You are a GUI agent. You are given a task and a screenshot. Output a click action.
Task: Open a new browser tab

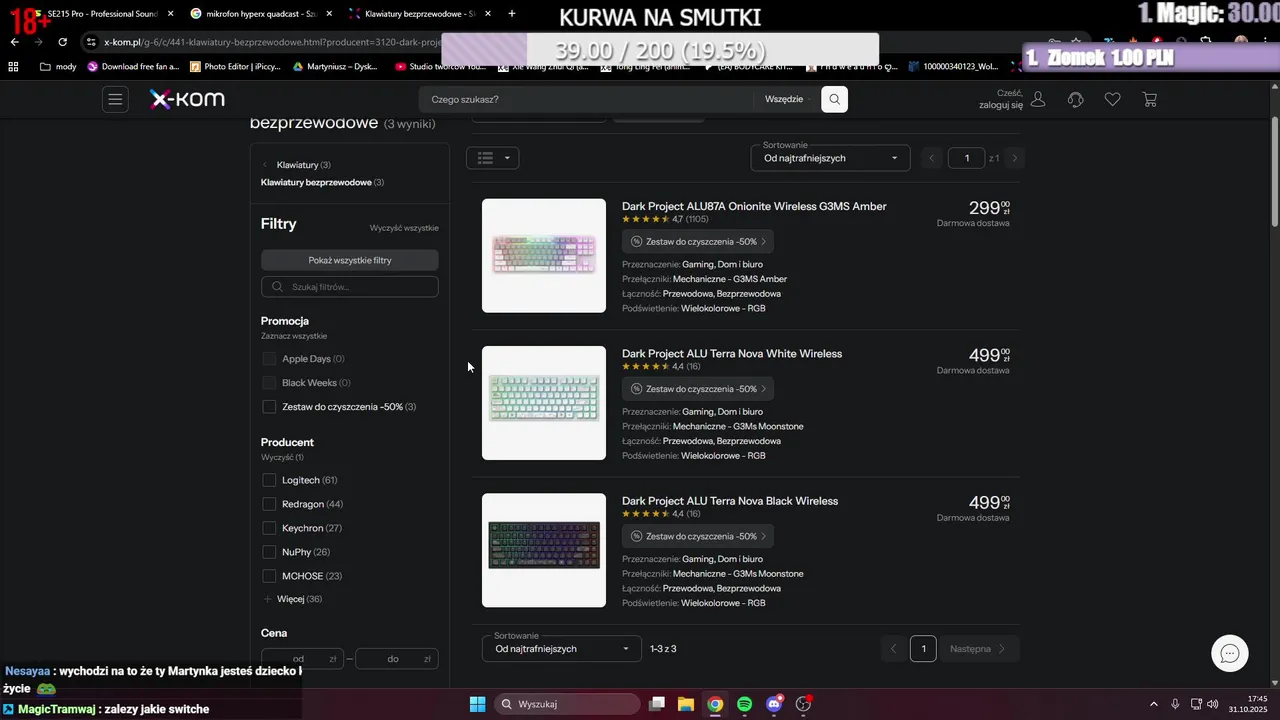tap(512, 14)
